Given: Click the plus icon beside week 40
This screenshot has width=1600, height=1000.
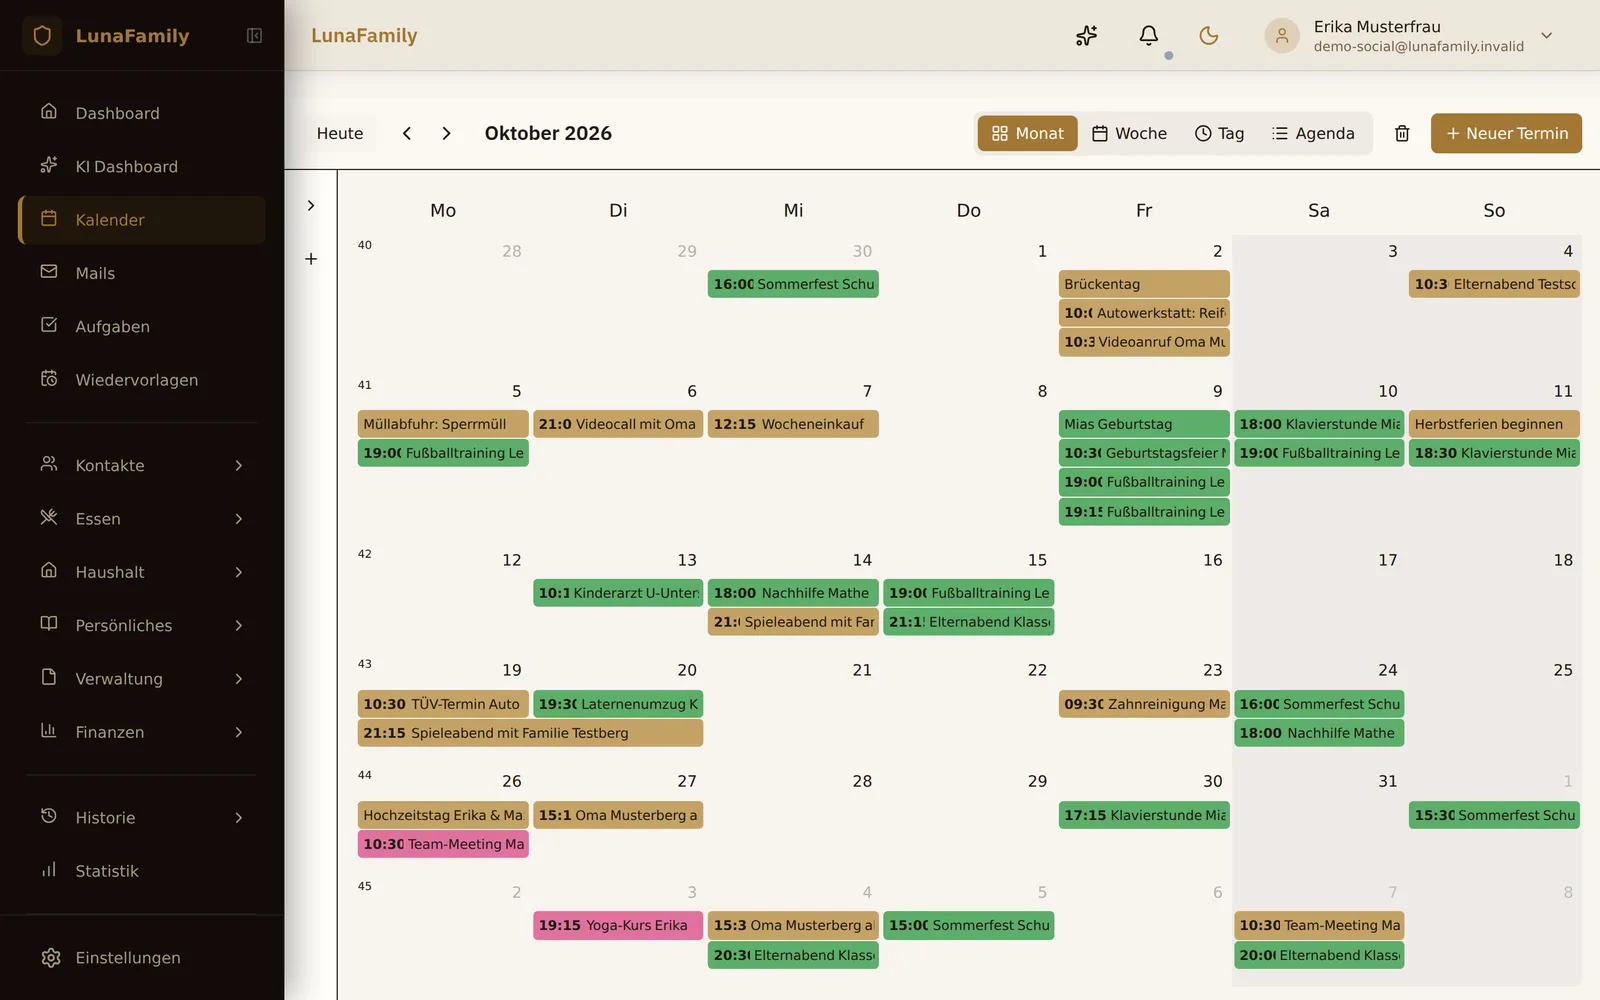Looking at the screenshot, I should pyautogui.click(x=311, y=259).
